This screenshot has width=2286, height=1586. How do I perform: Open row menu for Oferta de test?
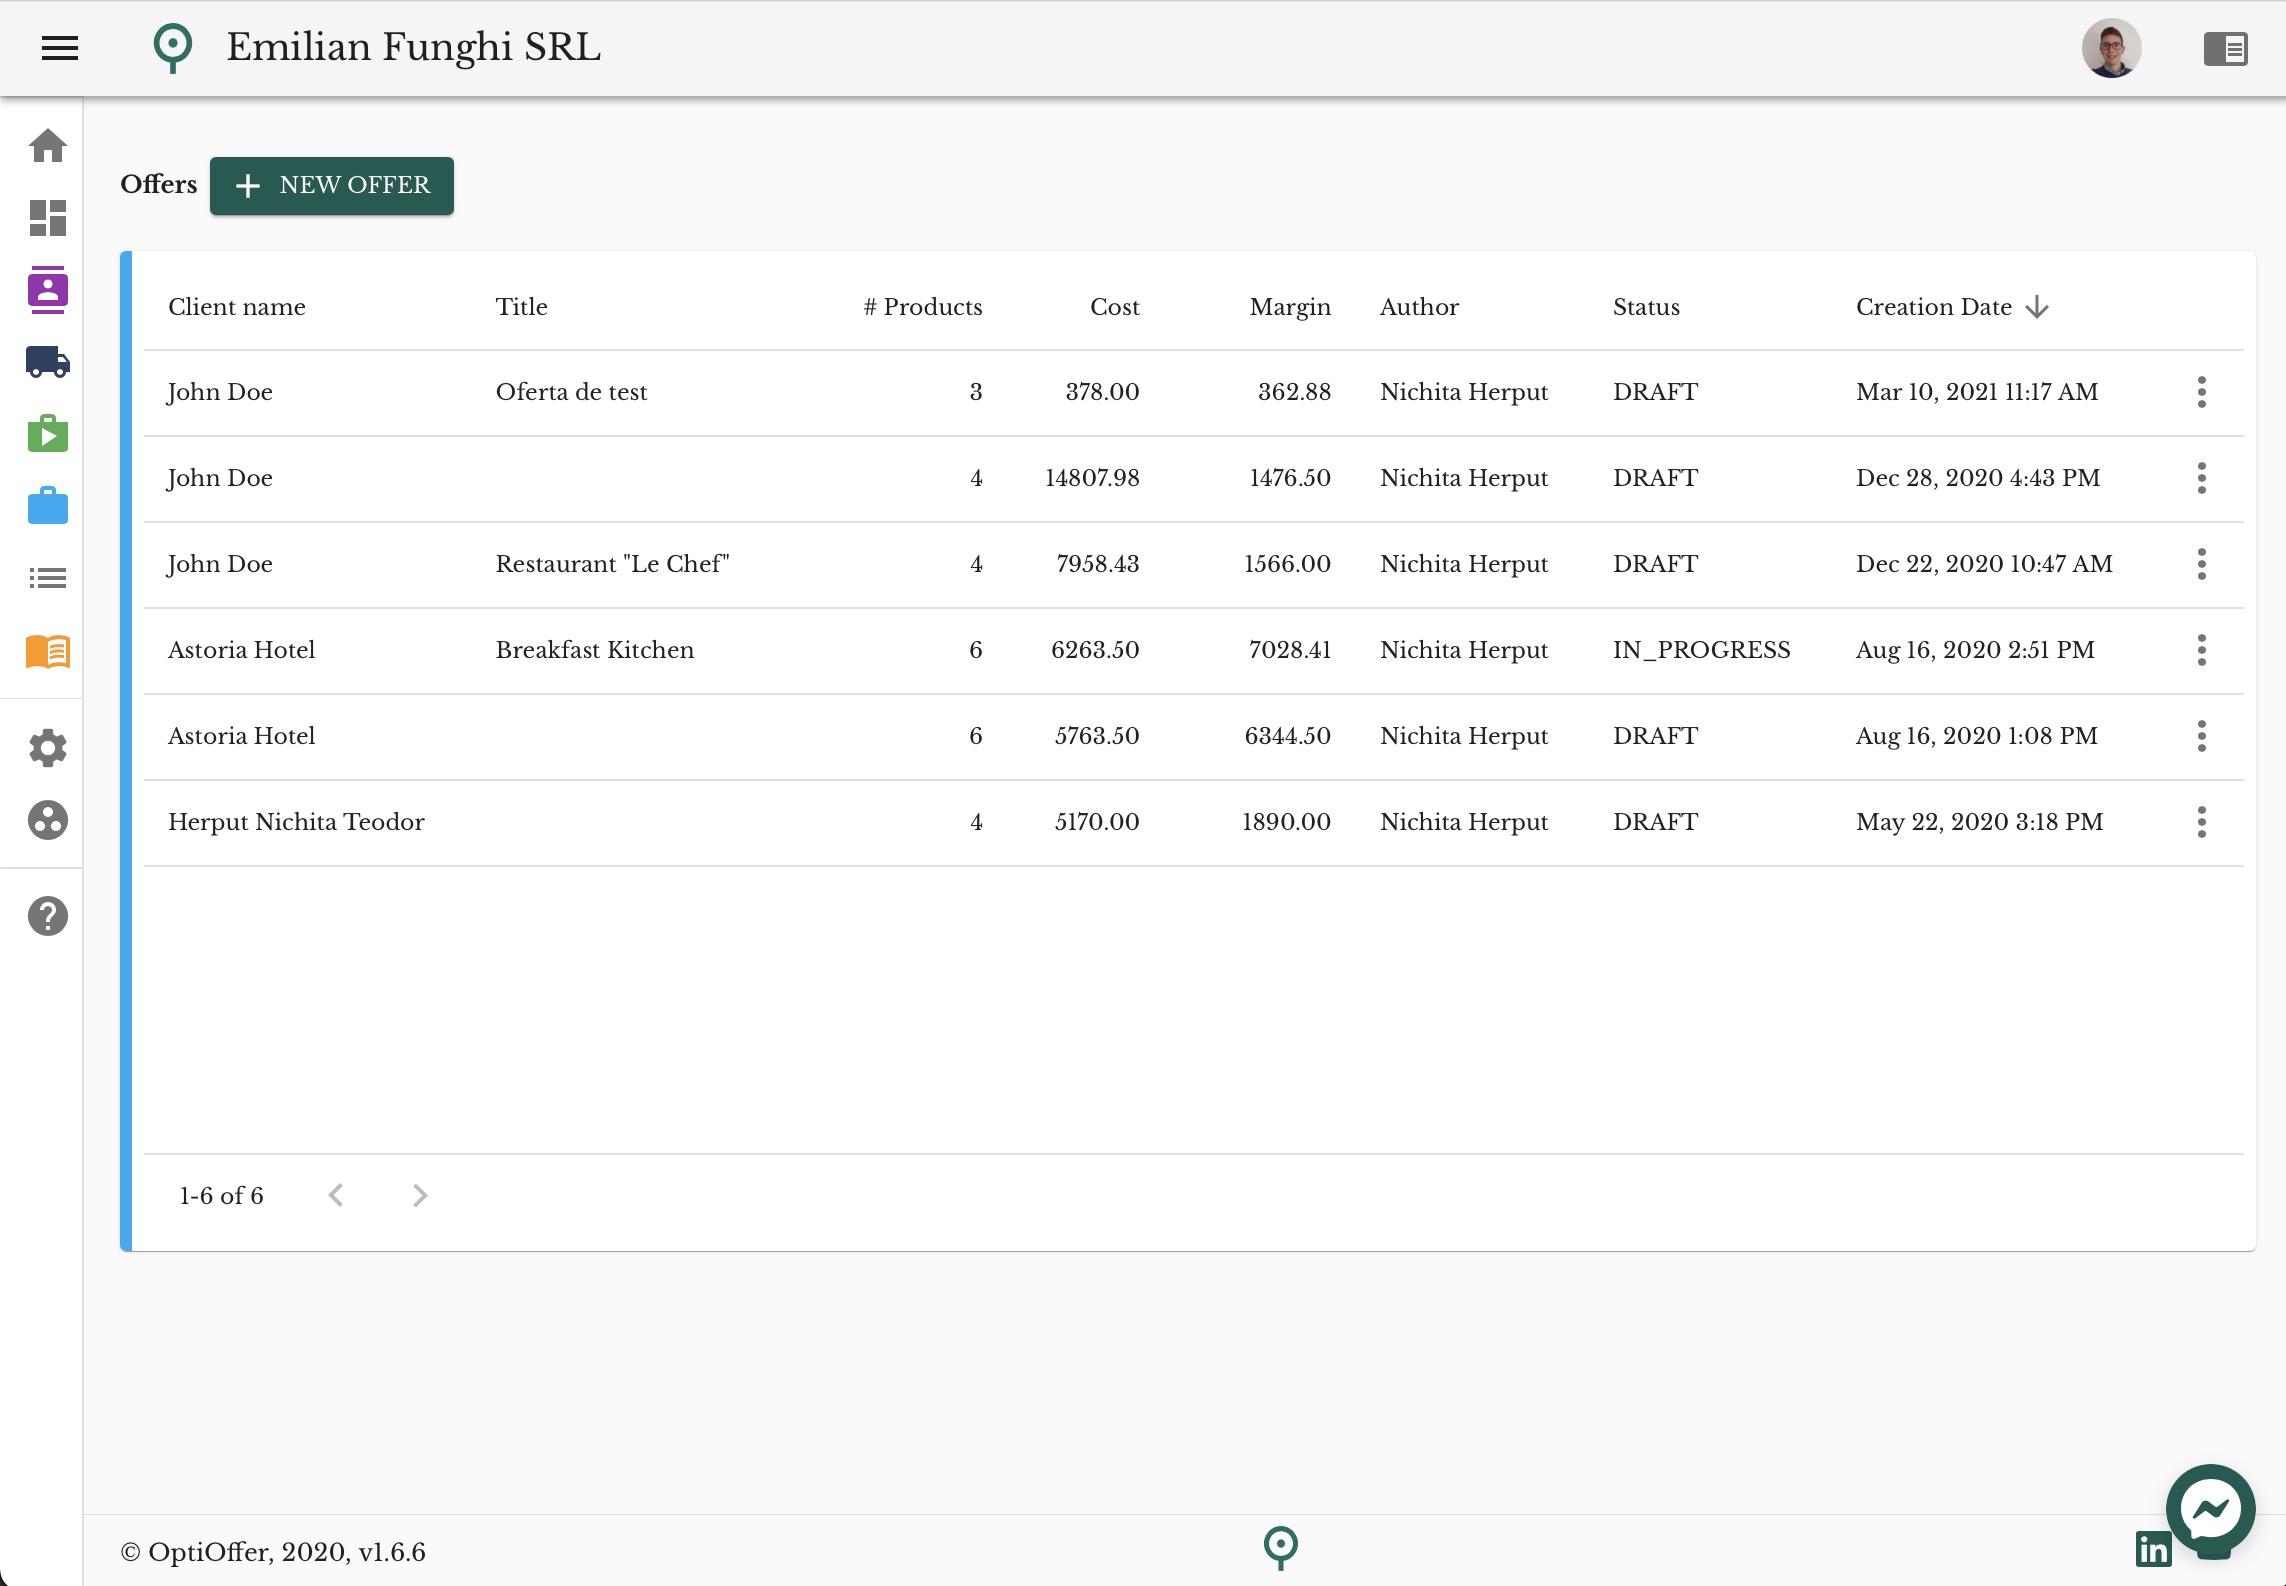tap(2201, 392)
